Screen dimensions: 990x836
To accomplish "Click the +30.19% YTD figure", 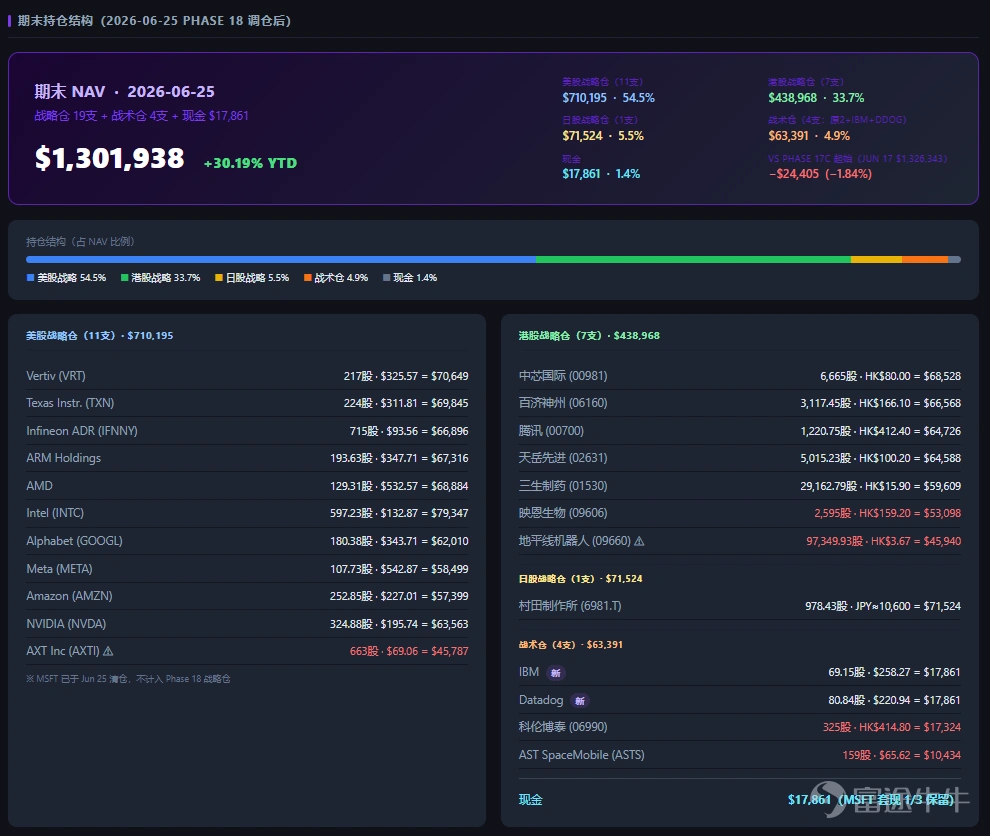I will point(250,163).
